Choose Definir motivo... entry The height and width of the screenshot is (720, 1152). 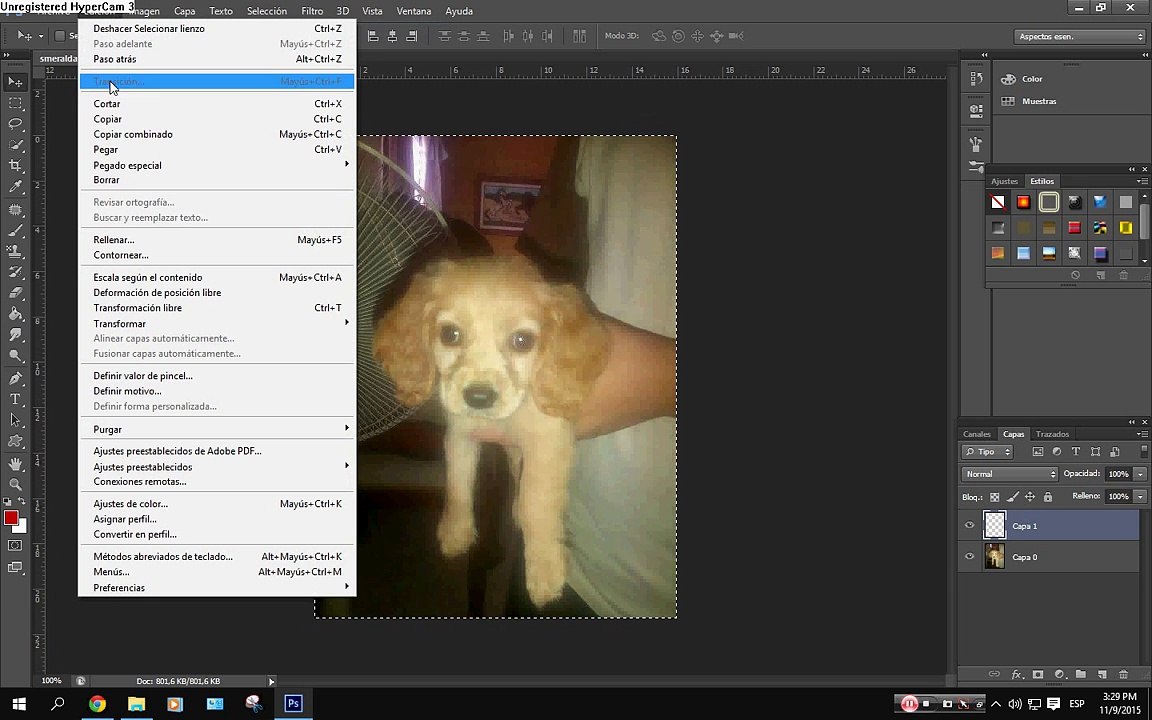[x=217, y=391]
